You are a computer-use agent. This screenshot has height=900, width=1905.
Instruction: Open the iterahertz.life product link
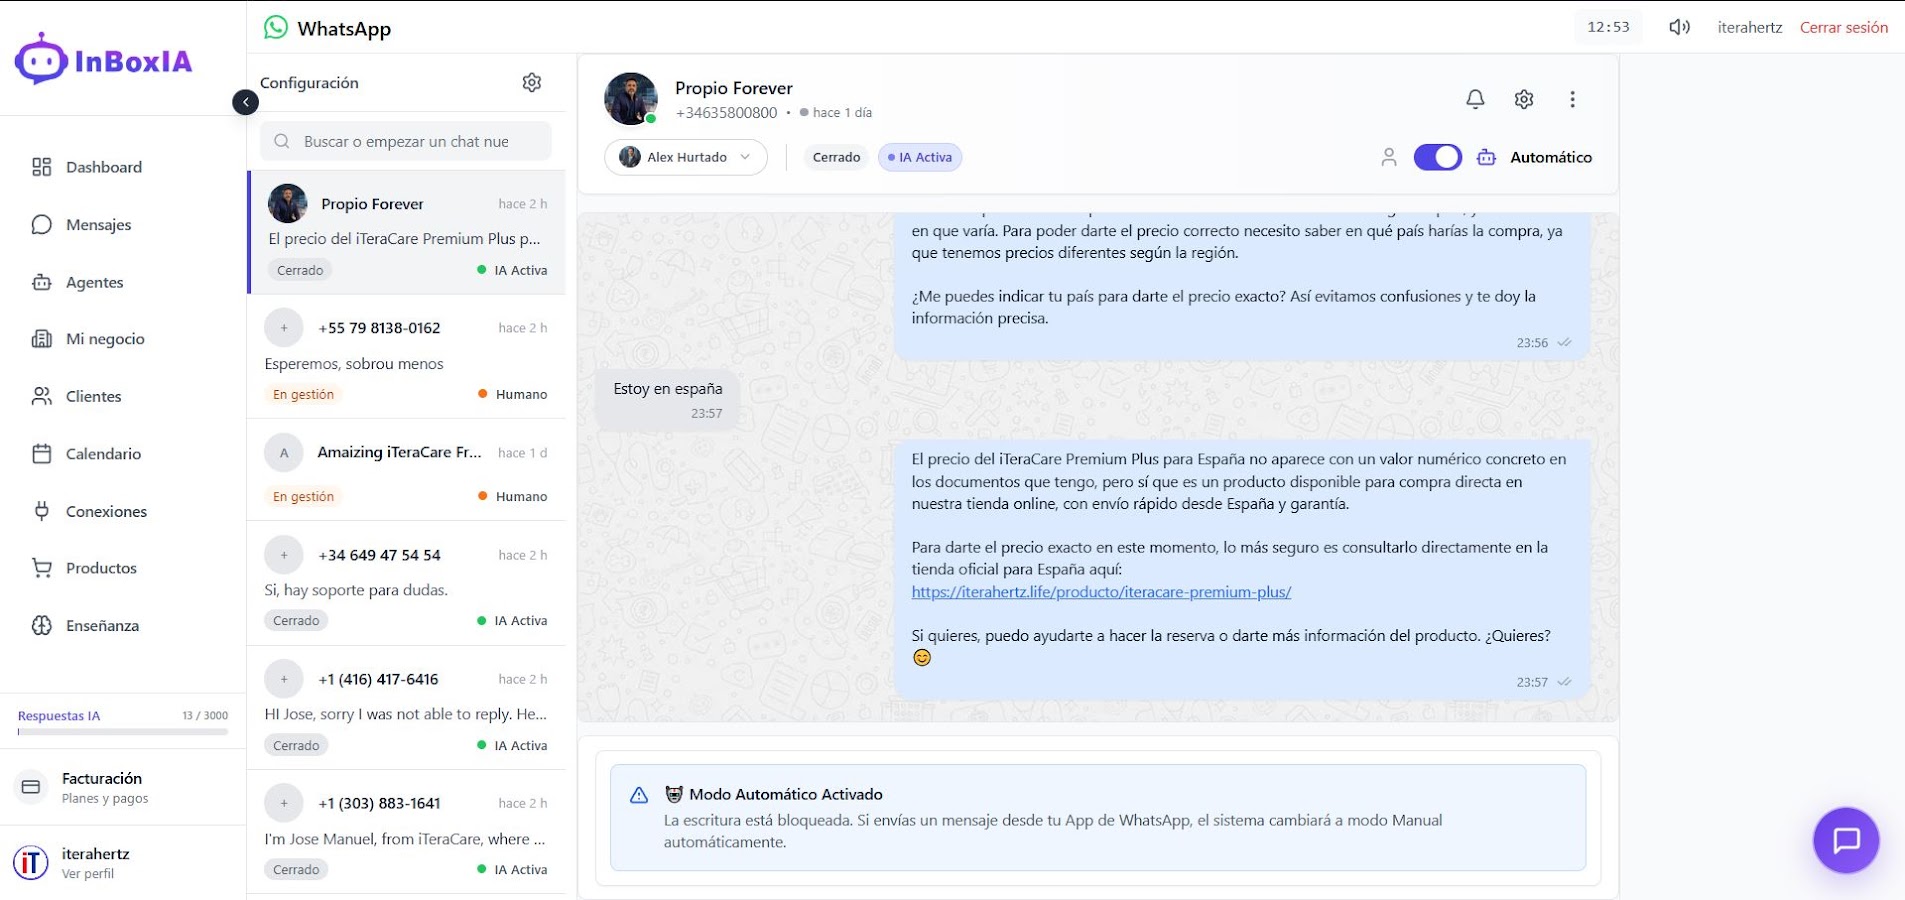[1101, 592]
